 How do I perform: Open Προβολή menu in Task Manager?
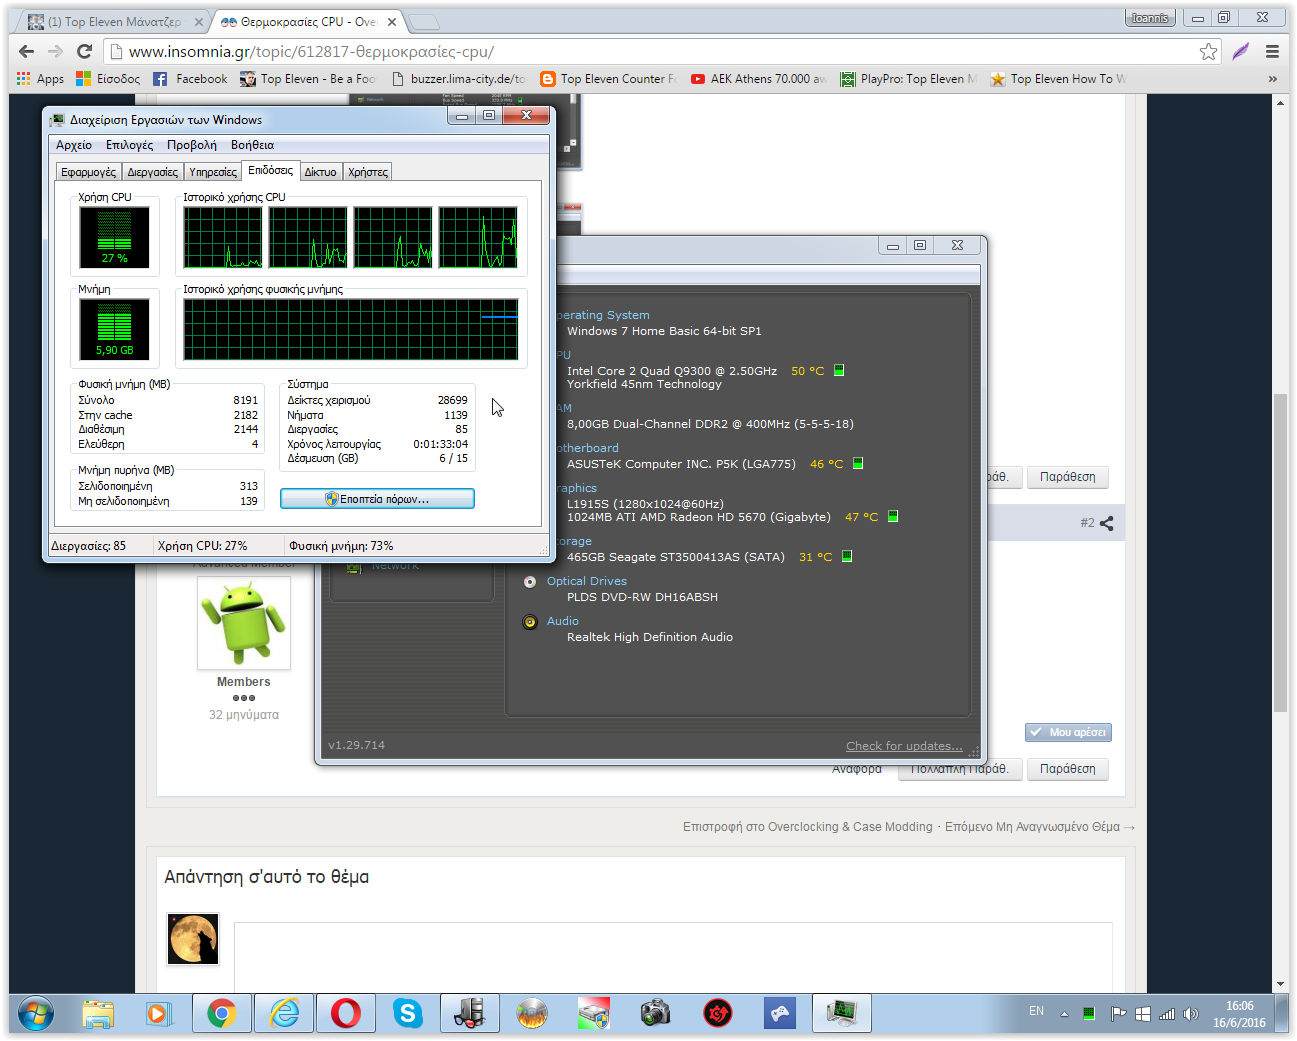pyautogui.click(x=192, y=145)
